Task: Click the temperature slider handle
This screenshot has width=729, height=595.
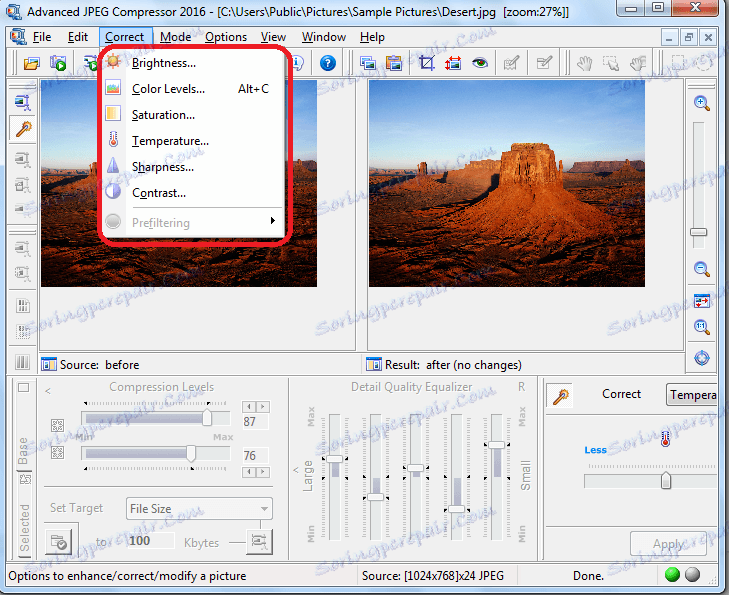Action: pos(665,481)
